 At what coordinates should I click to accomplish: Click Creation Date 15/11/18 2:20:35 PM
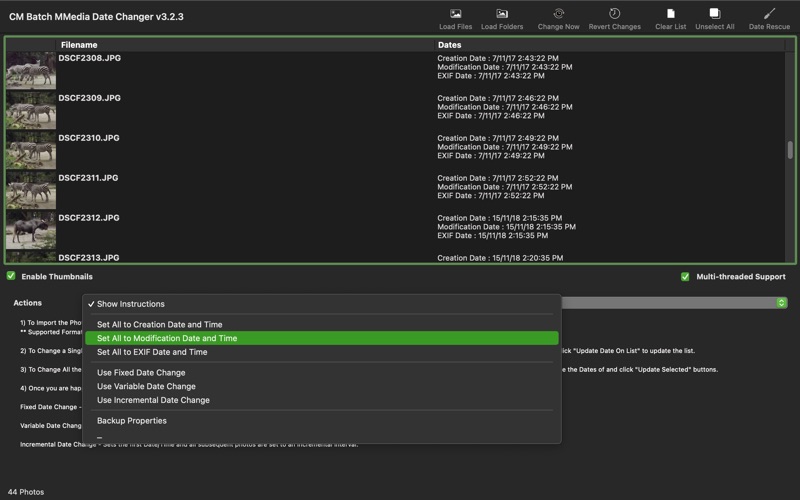pos(500,258)
